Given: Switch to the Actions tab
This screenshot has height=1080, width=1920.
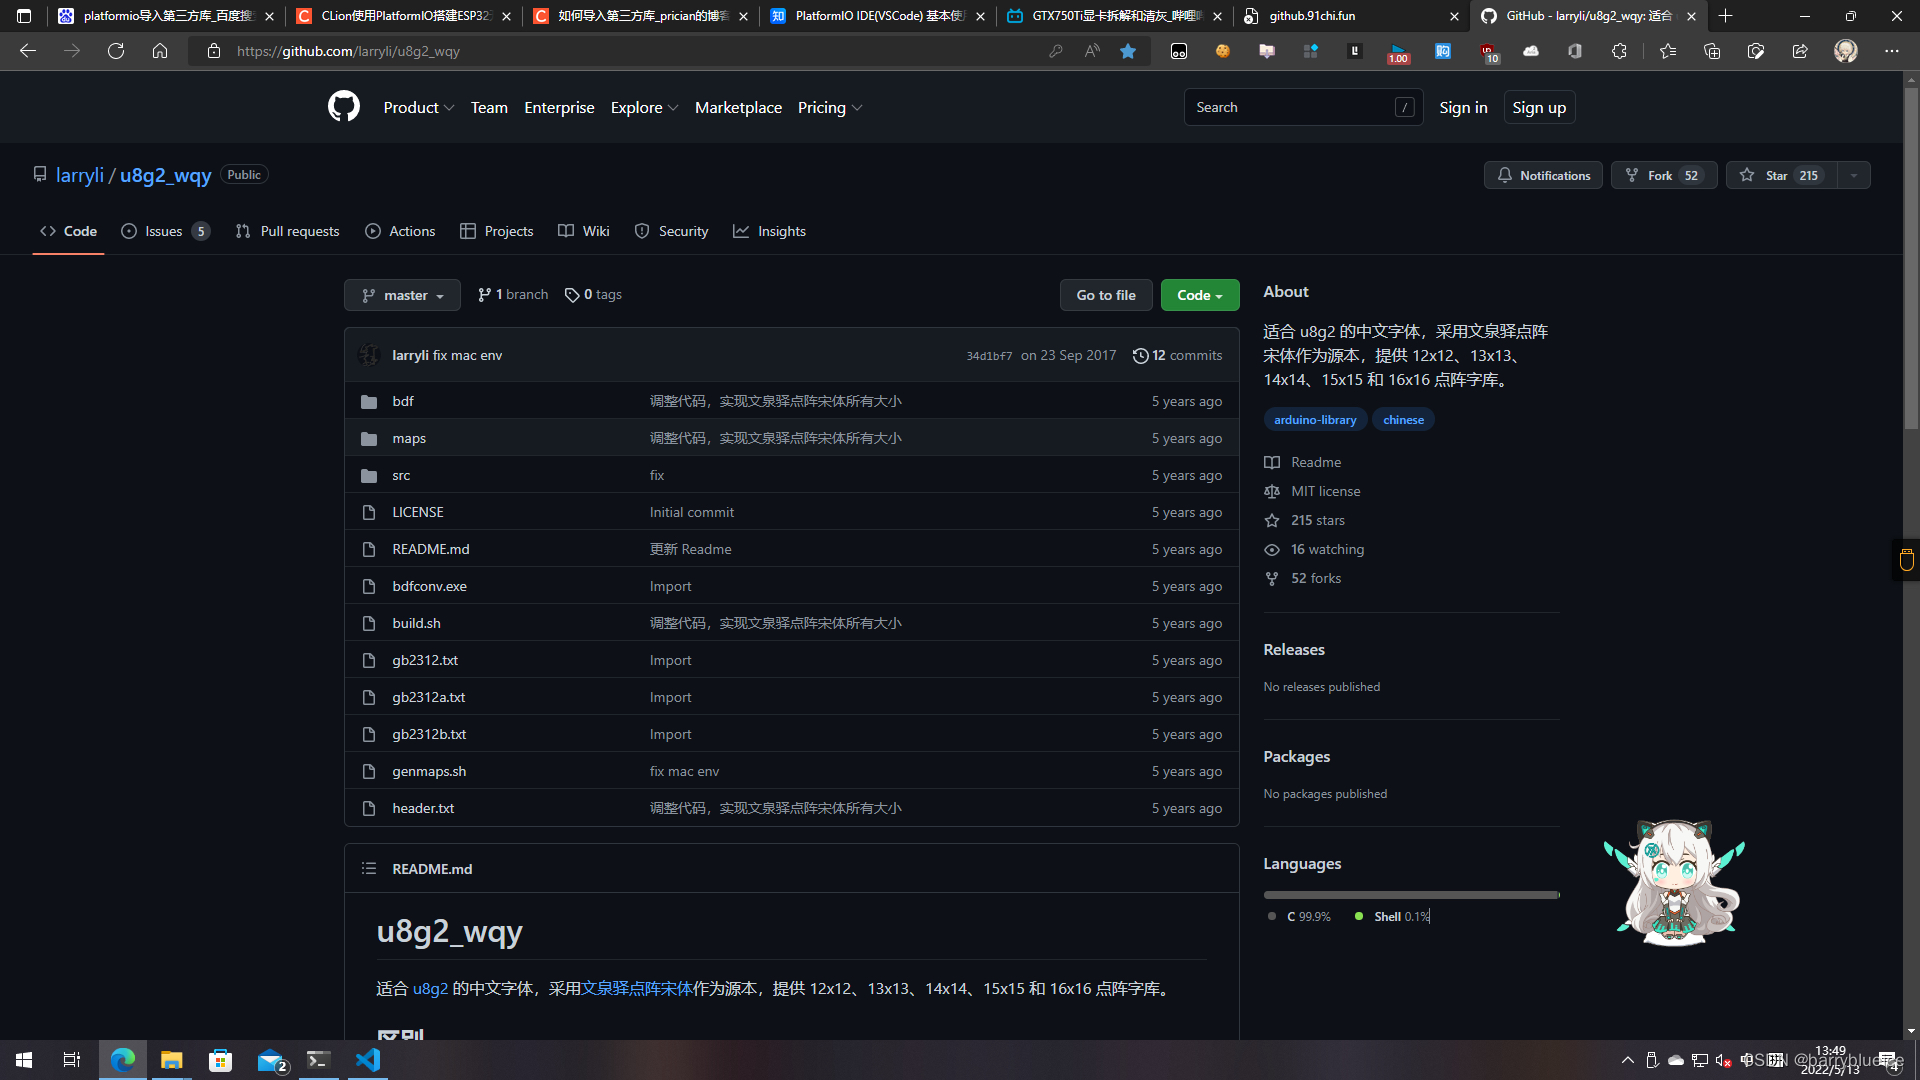Looking at the screenshot, I should coord(400,231).
